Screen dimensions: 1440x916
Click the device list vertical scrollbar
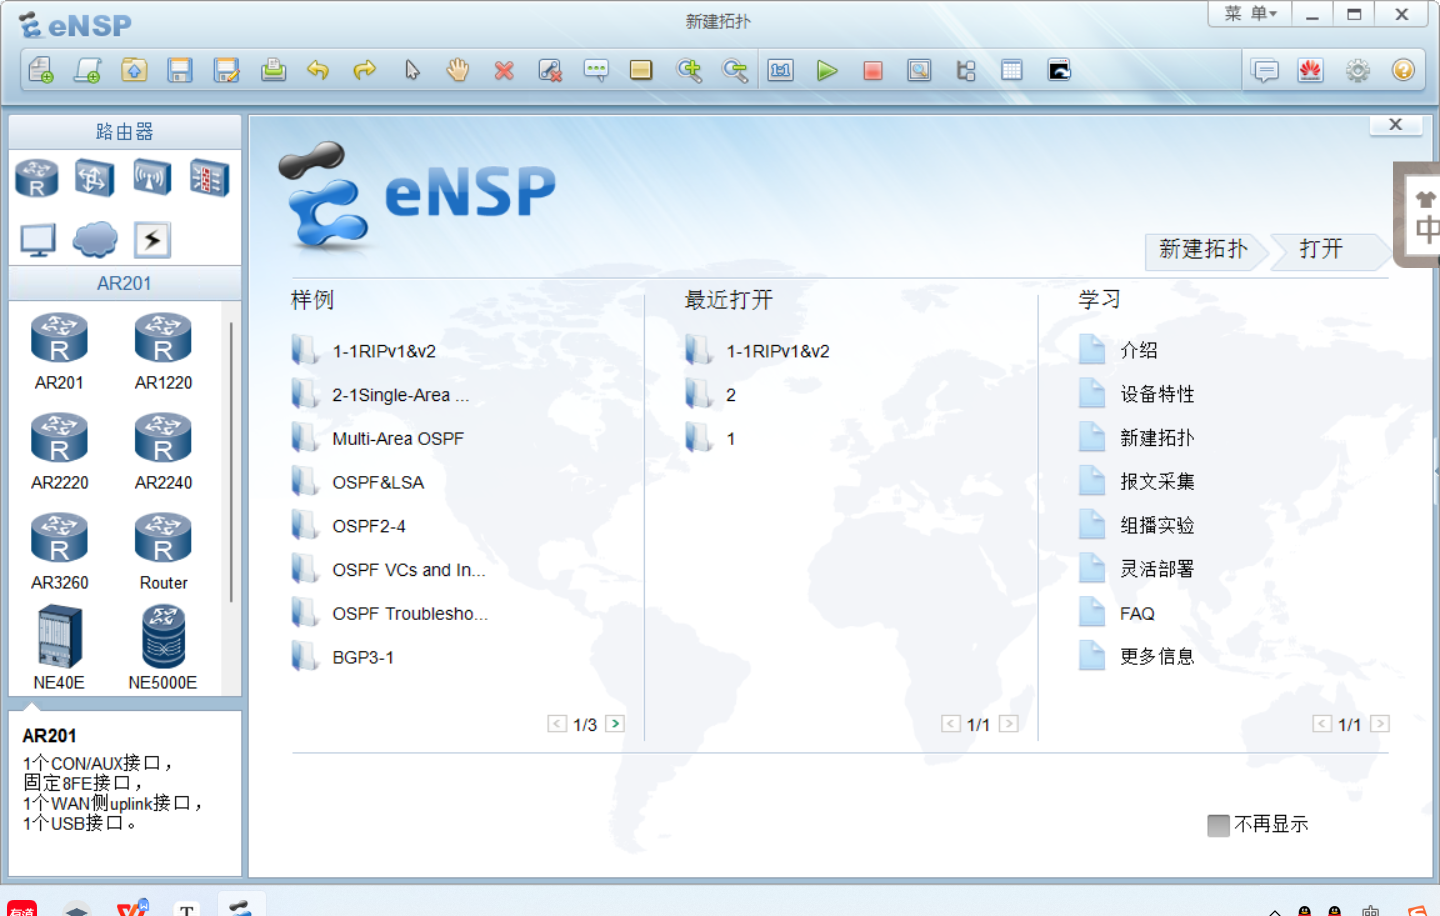coord(231,461)
